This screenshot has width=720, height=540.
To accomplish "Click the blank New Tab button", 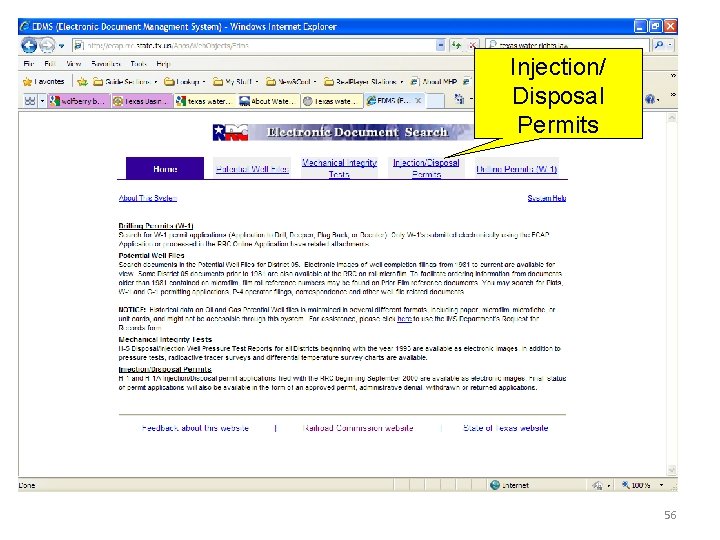I will click(x=435, y=101).
